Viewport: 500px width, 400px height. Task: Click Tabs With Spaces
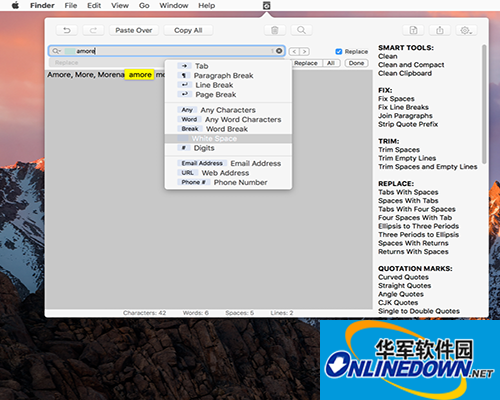408,192
